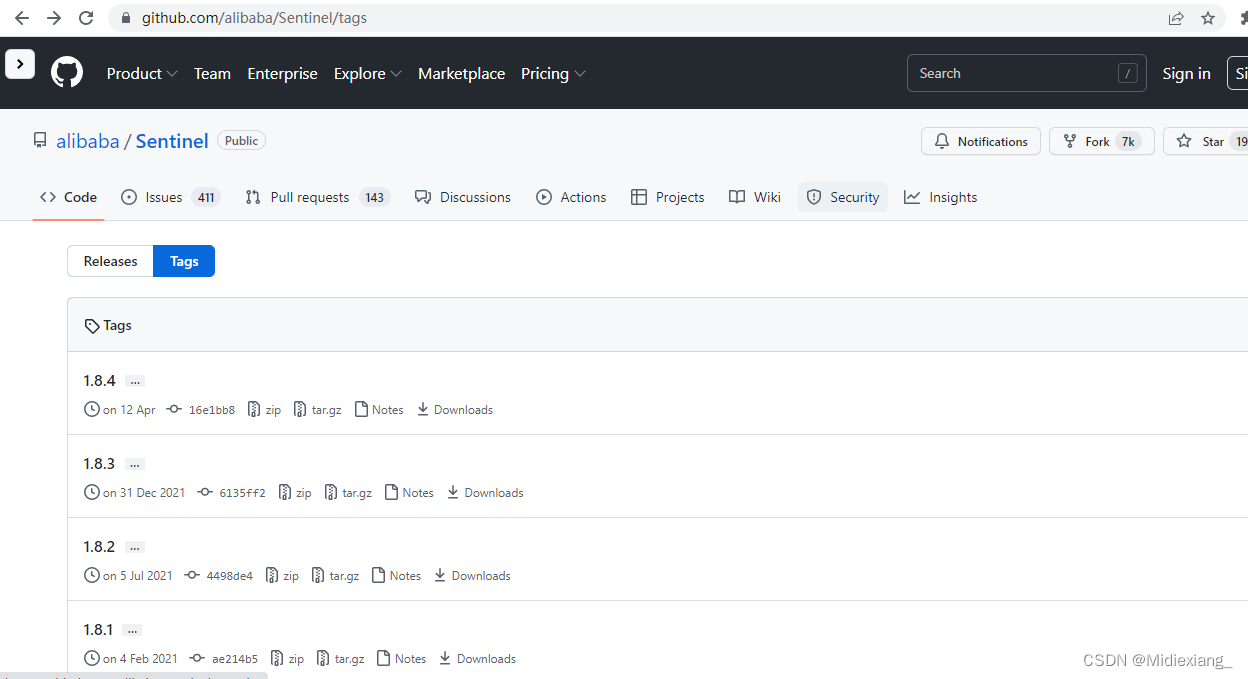Image resolution: width=1248 pixels, height=679 pixels.
Task: Click the share page icon in address bar
Action: click(1176, 18)
